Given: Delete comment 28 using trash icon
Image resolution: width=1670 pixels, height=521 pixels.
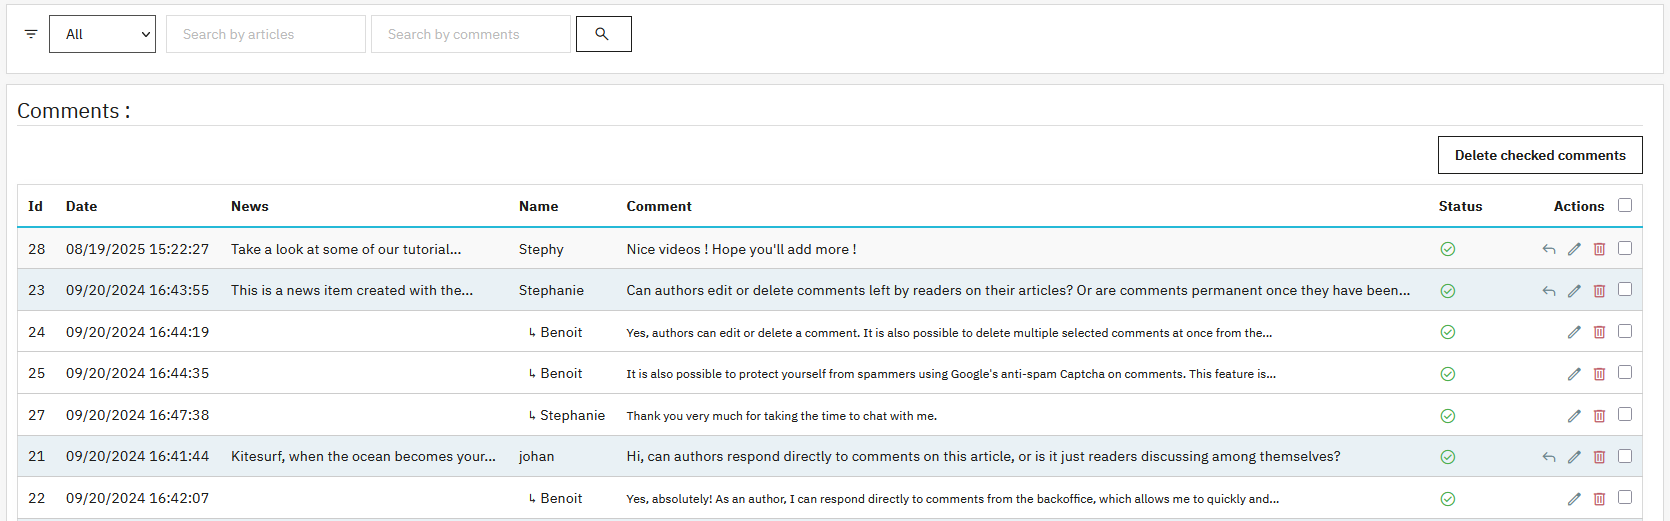Looking at the screenshot, I should [x=1599, y=249].
